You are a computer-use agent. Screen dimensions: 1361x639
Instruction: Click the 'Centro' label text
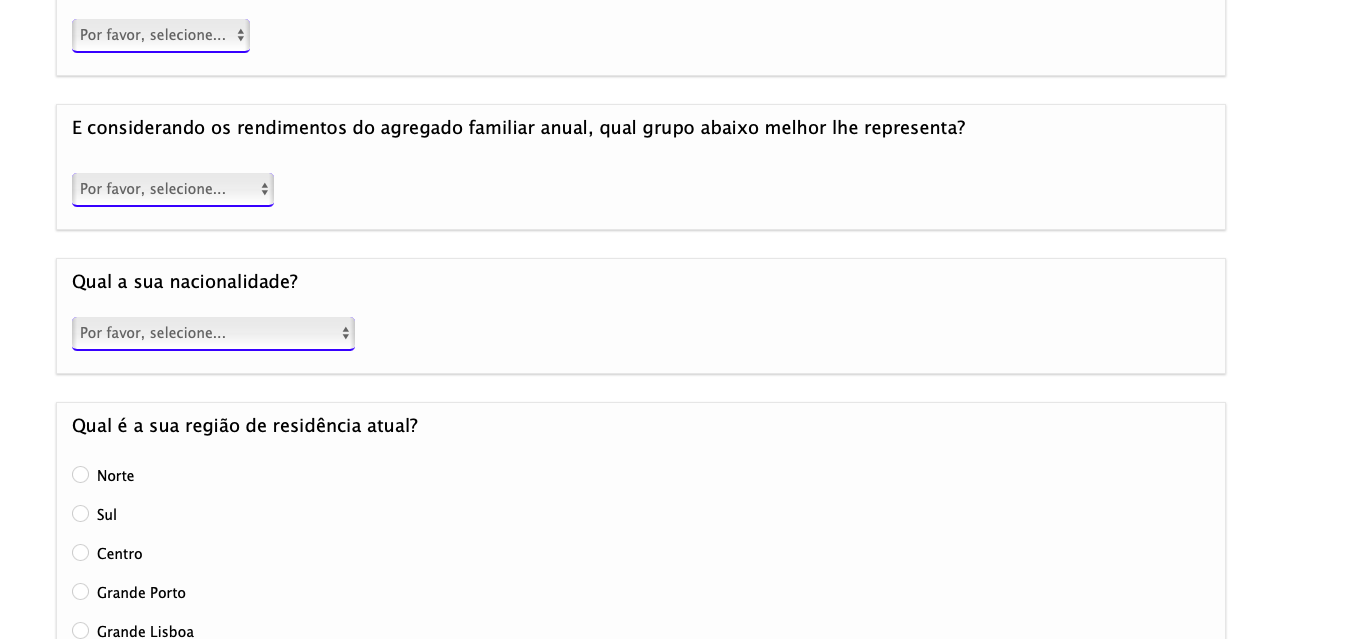pos(120,554)
